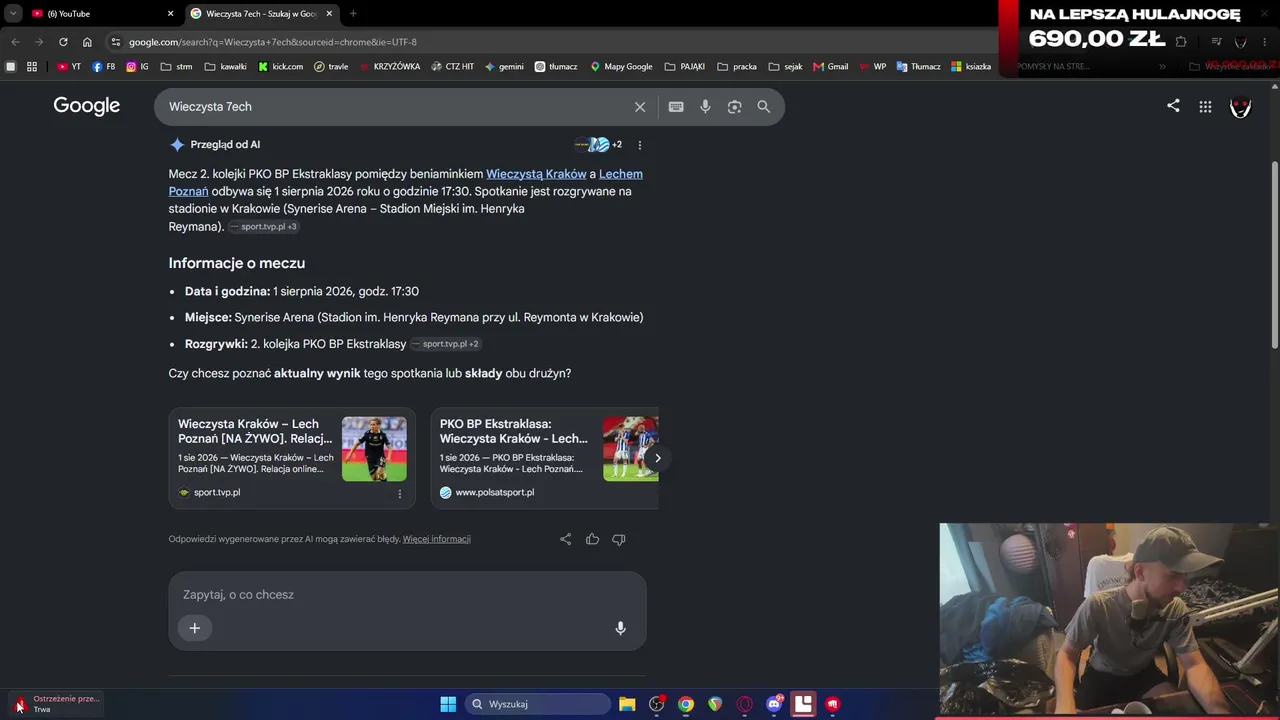Viewport: 1280px width, 720px height.
Task: Open the sport.tvp.pl +3 source chip
Action: pyautogui.click(x=264, y=227)
